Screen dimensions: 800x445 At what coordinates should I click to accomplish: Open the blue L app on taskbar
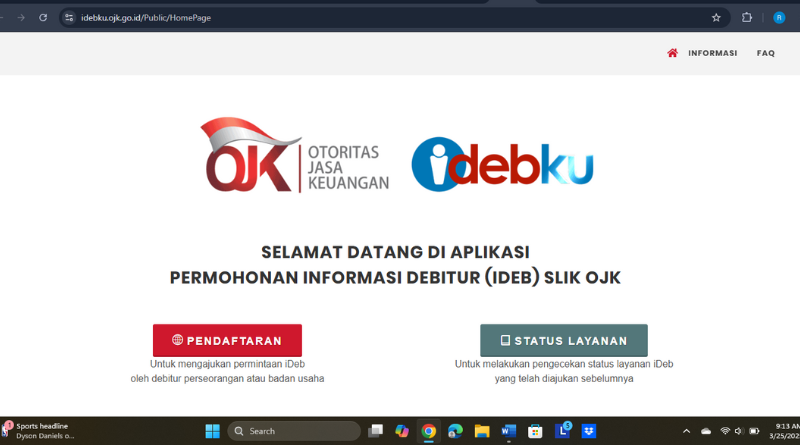(x=563, y=430)
